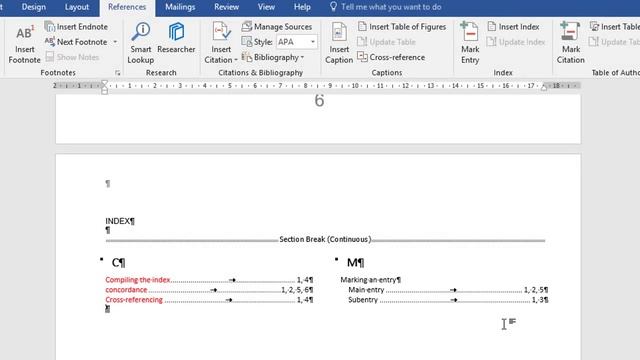Click the page number 6 footer
Image resolution: width=640 pixels, height=360 pixels.
320,101
